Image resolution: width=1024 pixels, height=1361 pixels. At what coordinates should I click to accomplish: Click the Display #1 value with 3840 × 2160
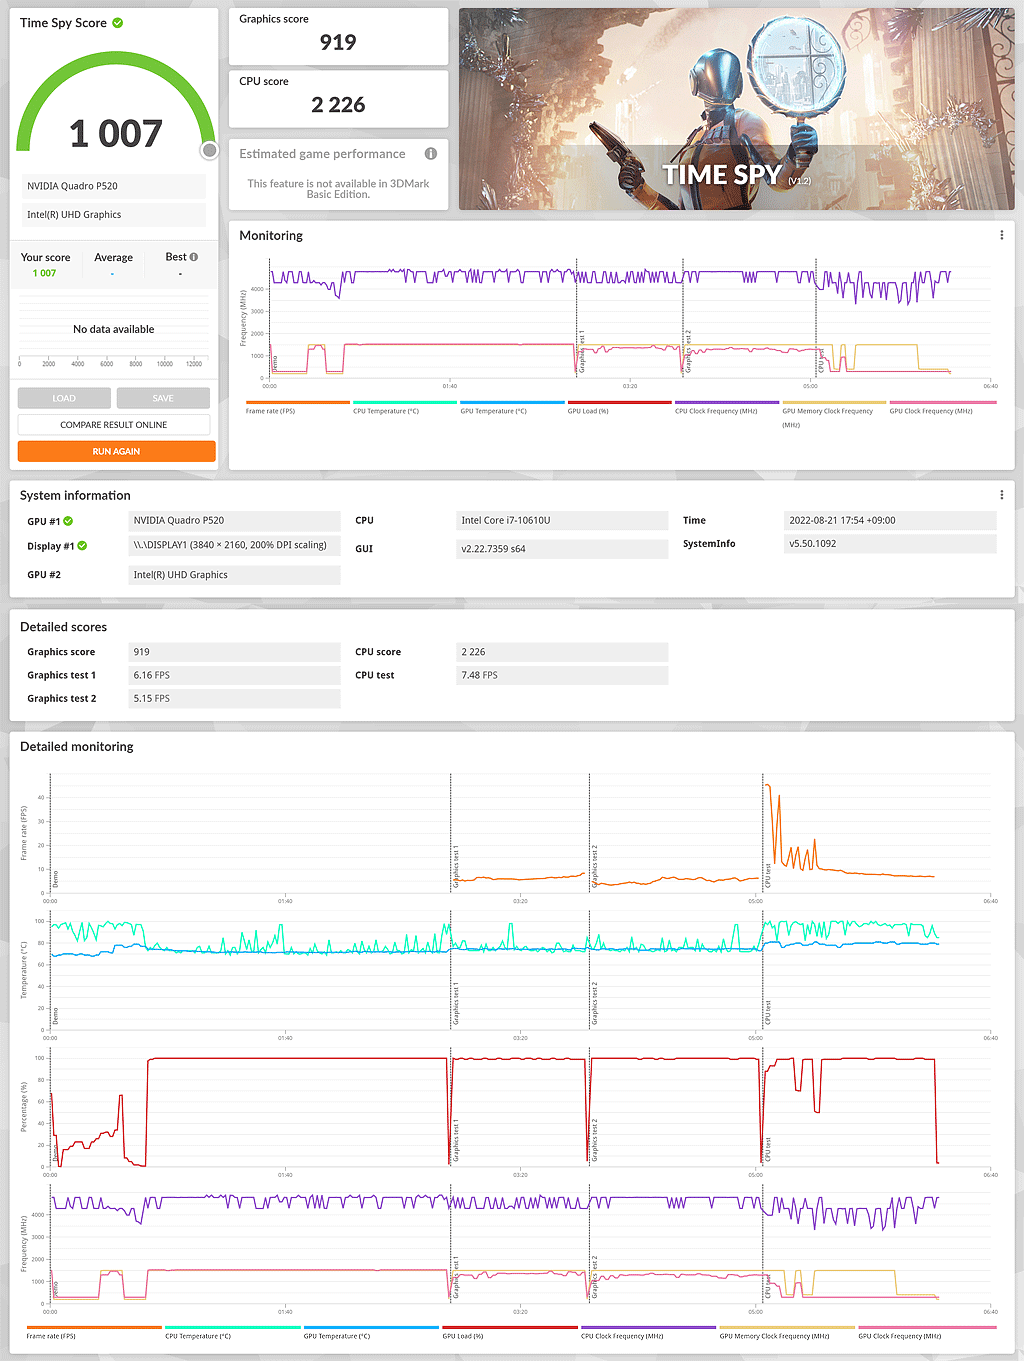click(235, 546)
